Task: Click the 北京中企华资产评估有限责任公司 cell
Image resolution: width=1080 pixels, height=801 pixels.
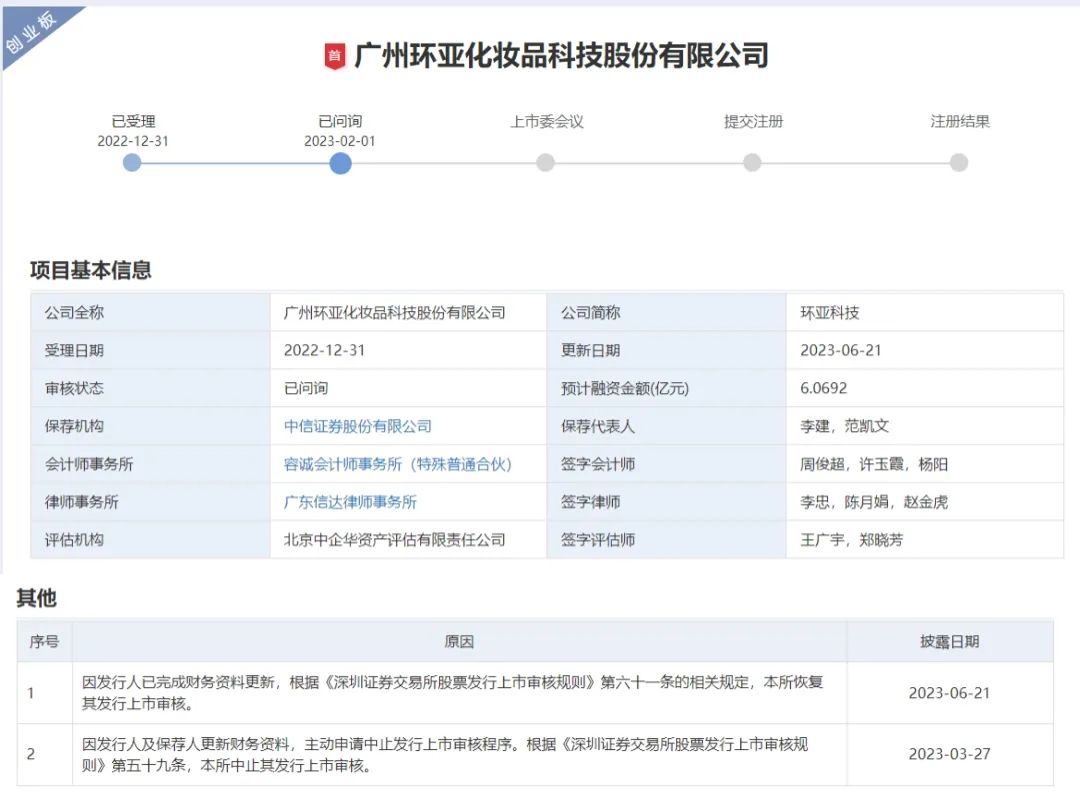Action: pyautogui.click(x=395, y=540)
